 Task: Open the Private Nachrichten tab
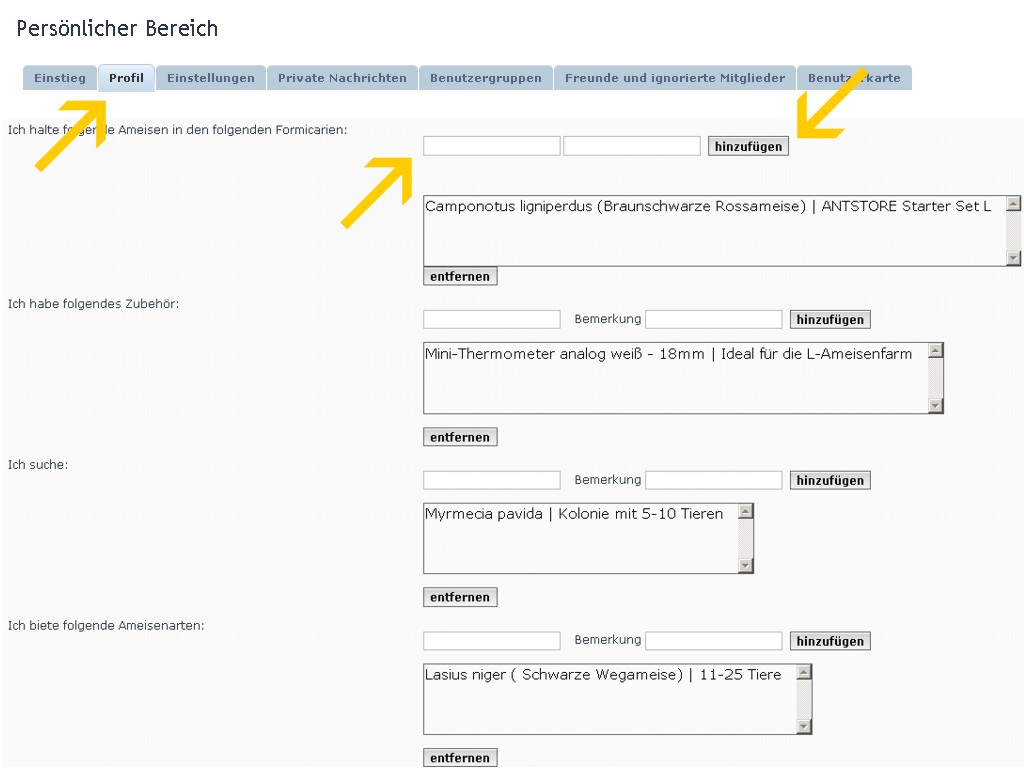342,78
